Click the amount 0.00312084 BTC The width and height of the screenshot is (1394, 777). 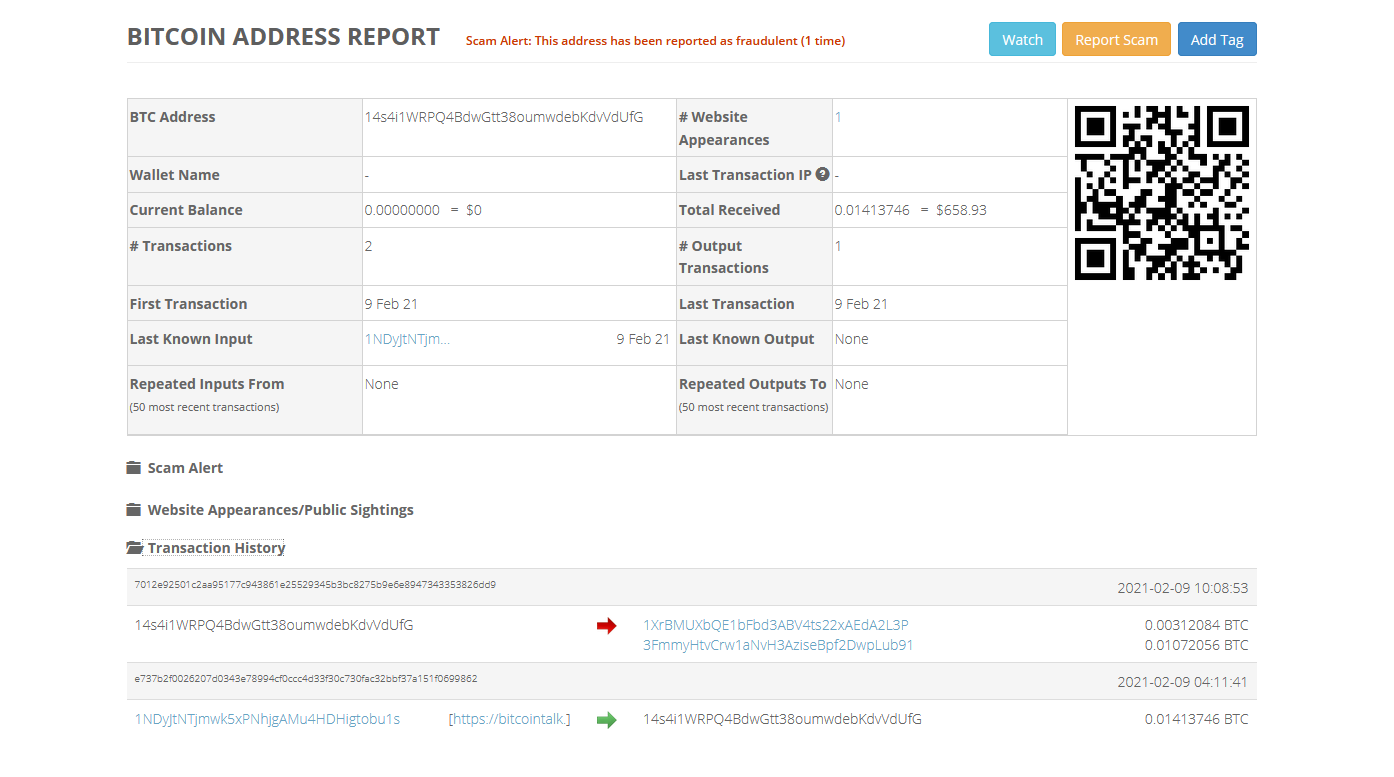pyautogui.click(x=1197, y=625)
